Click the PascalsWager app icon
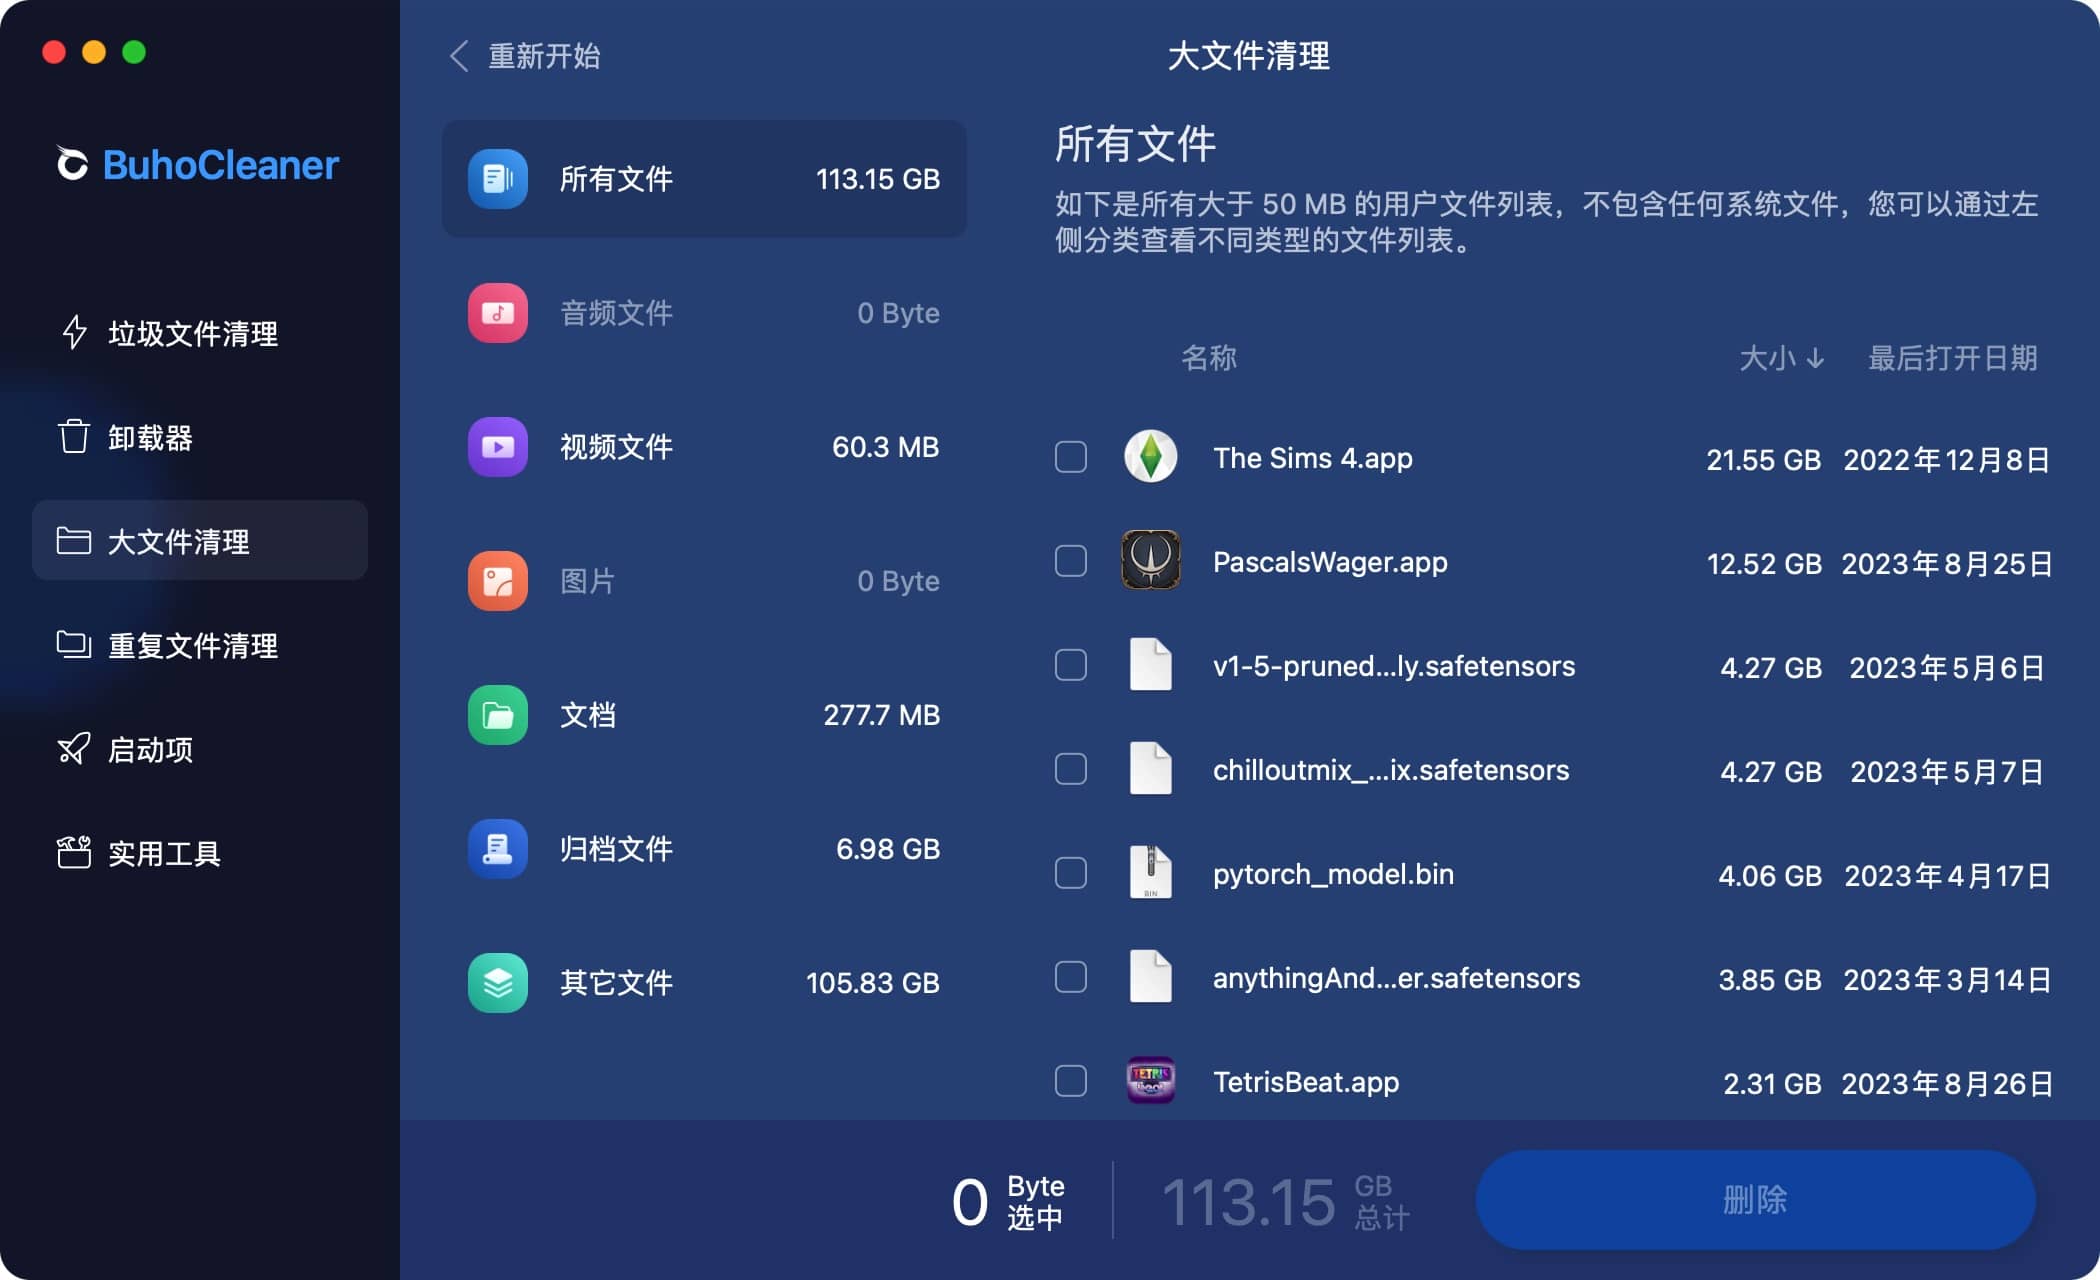This screenshot has height=1280, width=2100. point(1150,561)
